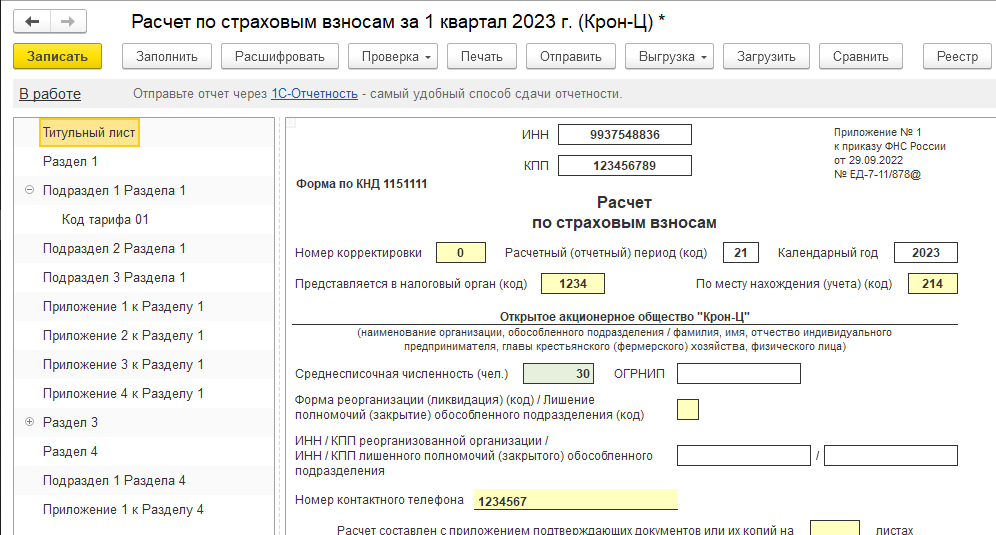This screenshot has height=535, width=996.
Task: Collapse Подраздел 1 Раздела 1 tree node
Action: point(29,190)
